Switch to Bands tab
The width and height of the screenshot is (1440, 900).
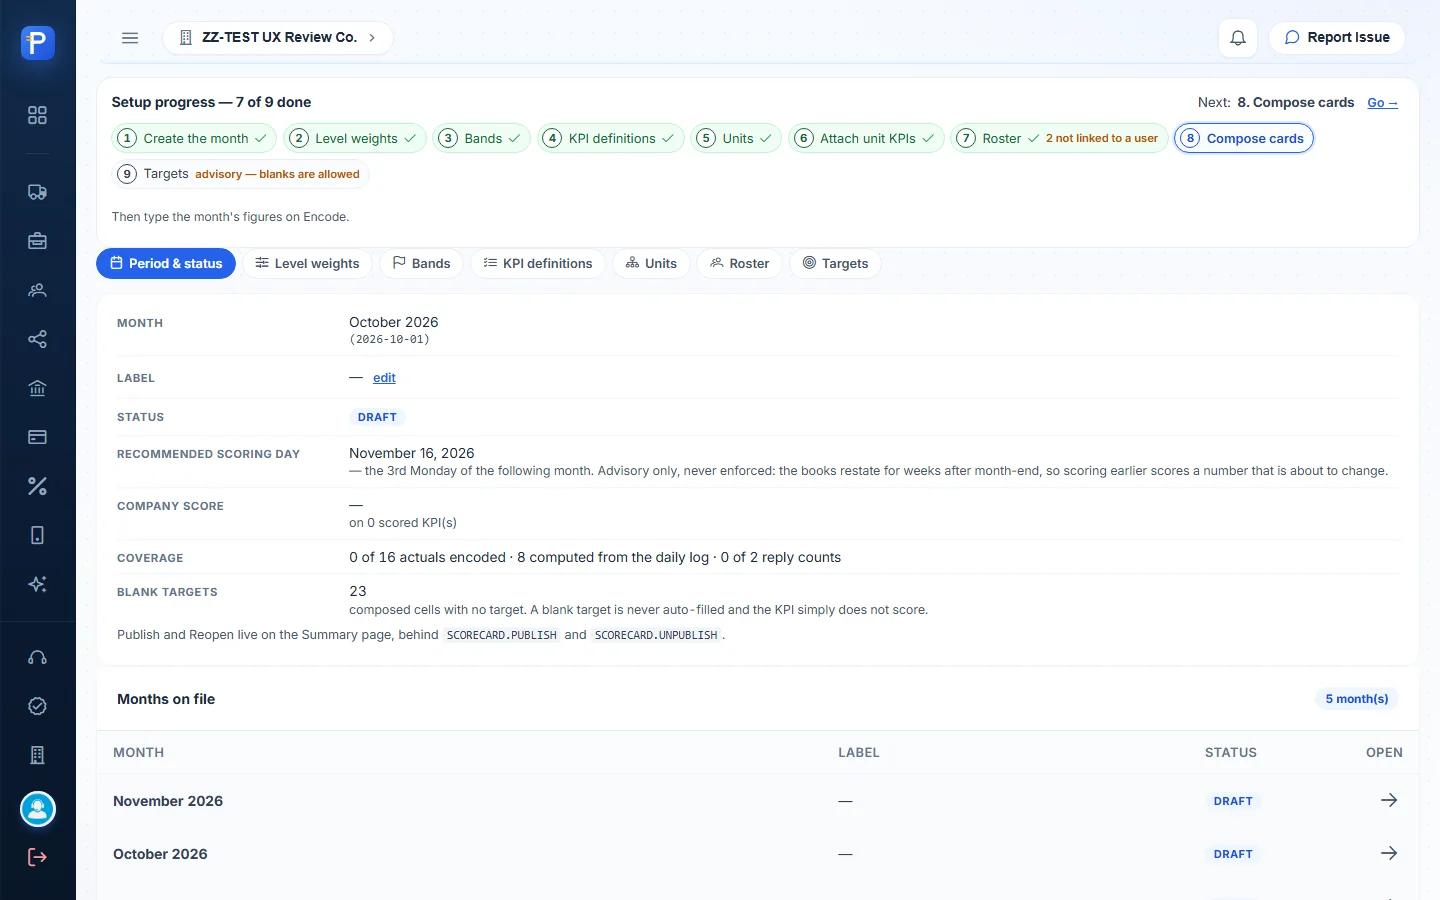[421, 263]
